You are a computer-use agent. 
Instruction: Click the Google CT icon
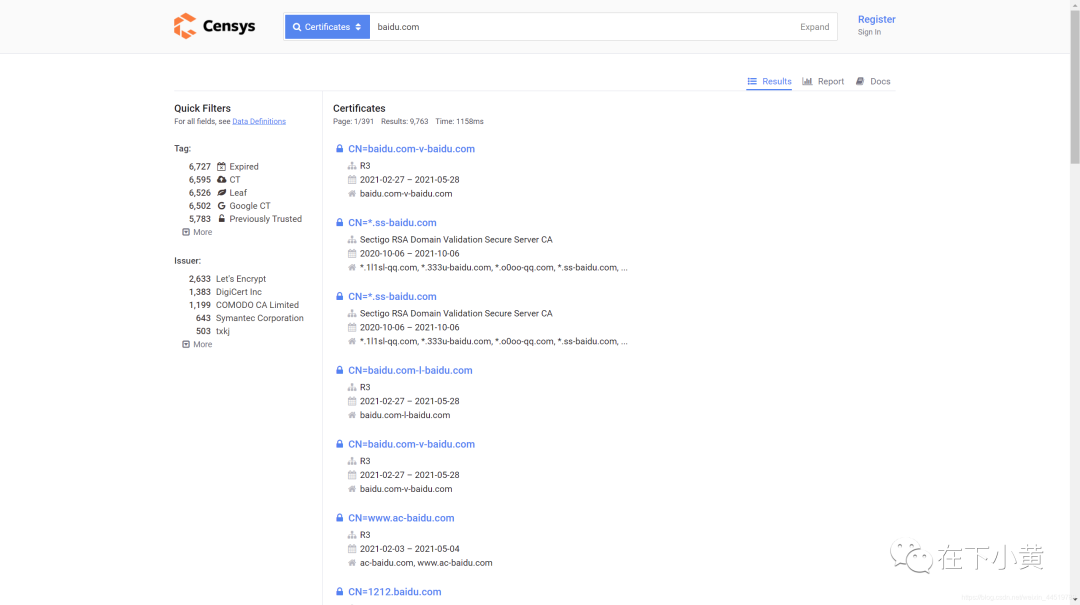[221, 206]
